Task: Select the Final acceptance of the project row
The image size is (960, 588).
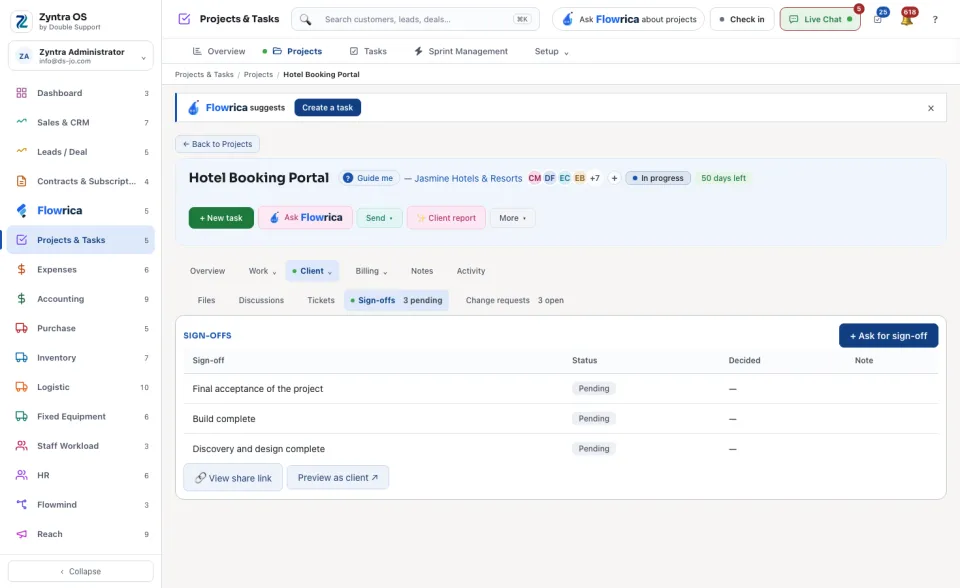Action: tap(561, 389)
